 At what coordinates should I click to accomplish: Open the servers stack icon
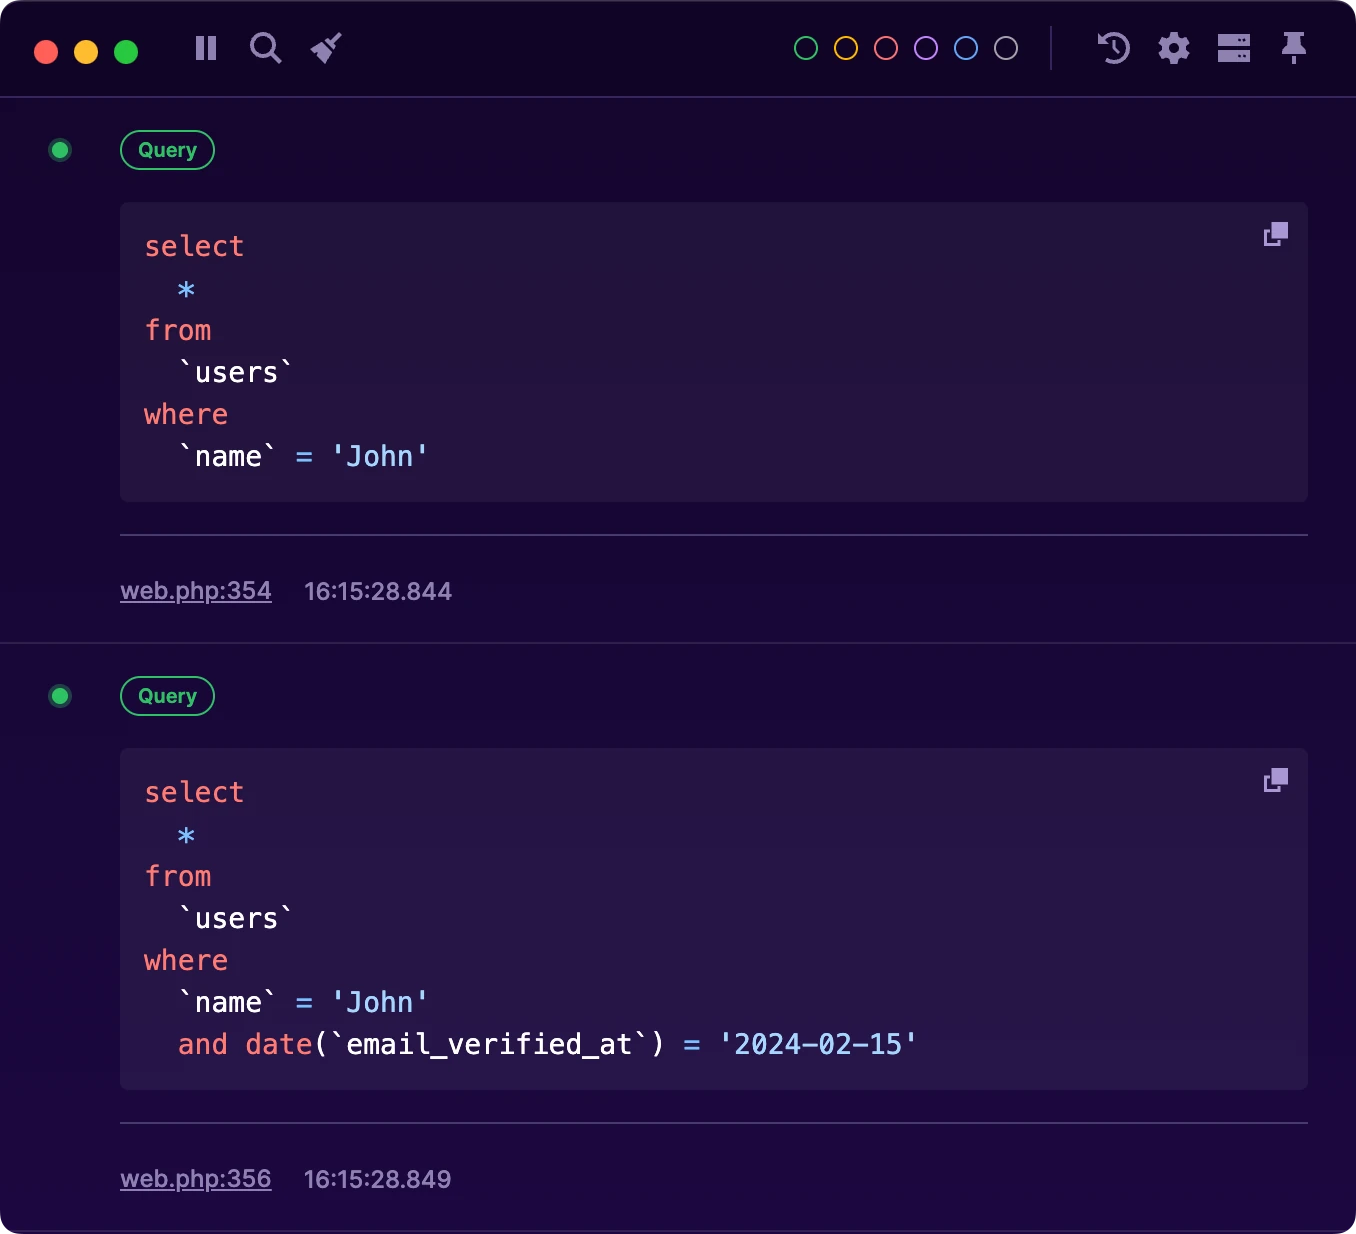point(1234,48)
